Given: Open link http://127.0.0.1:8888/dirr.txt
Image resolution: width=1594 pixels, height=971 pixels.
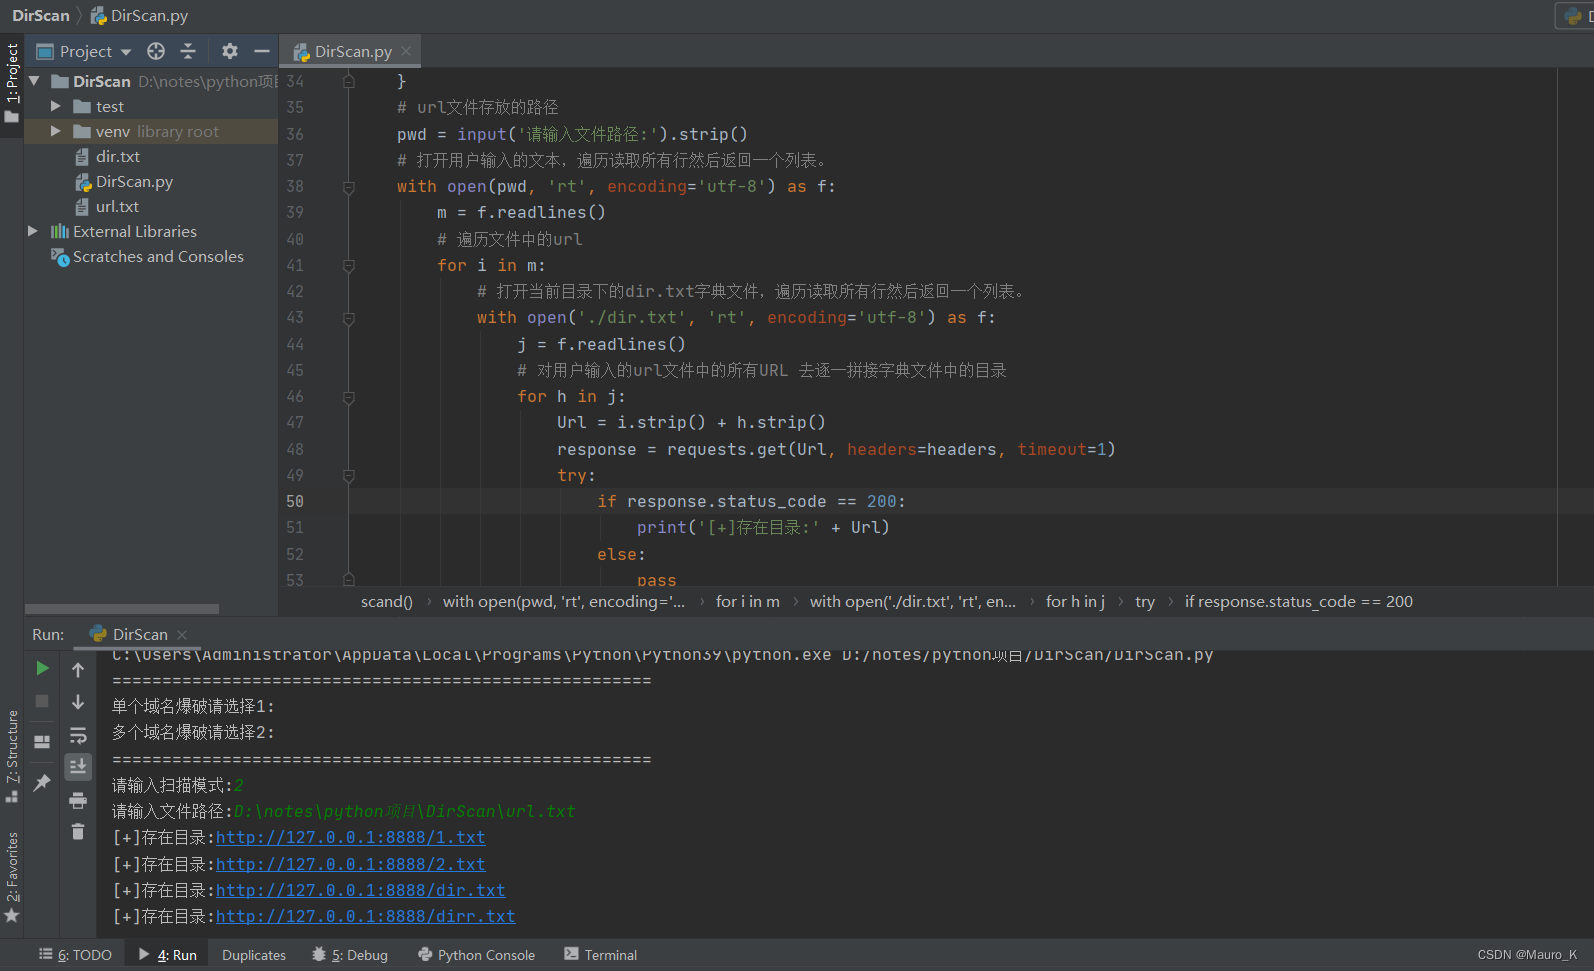Looking at the screenshot, I should (x=365, y=916).
